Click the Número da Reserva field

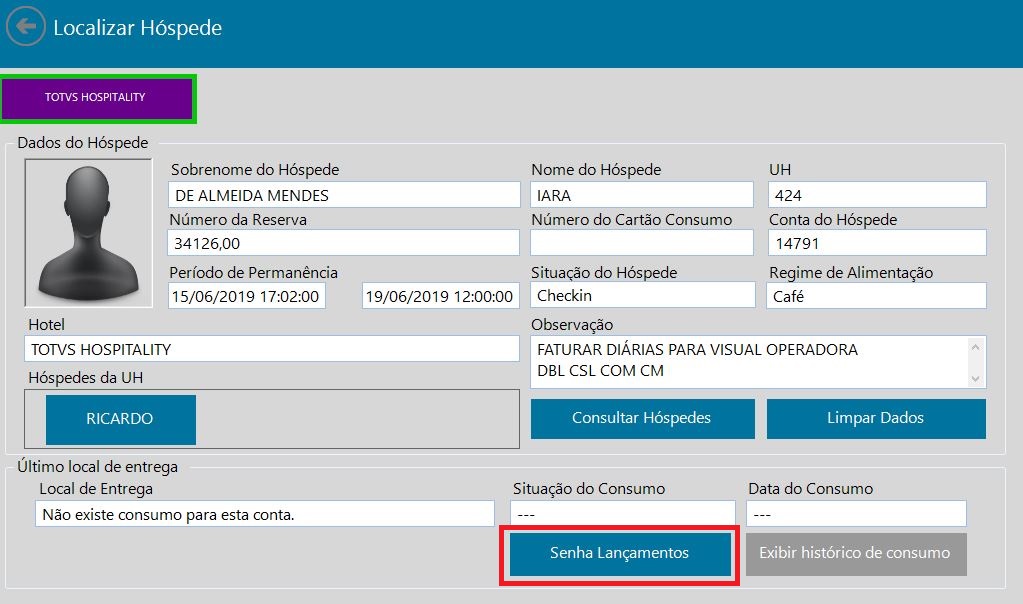[x=344, y=243]
